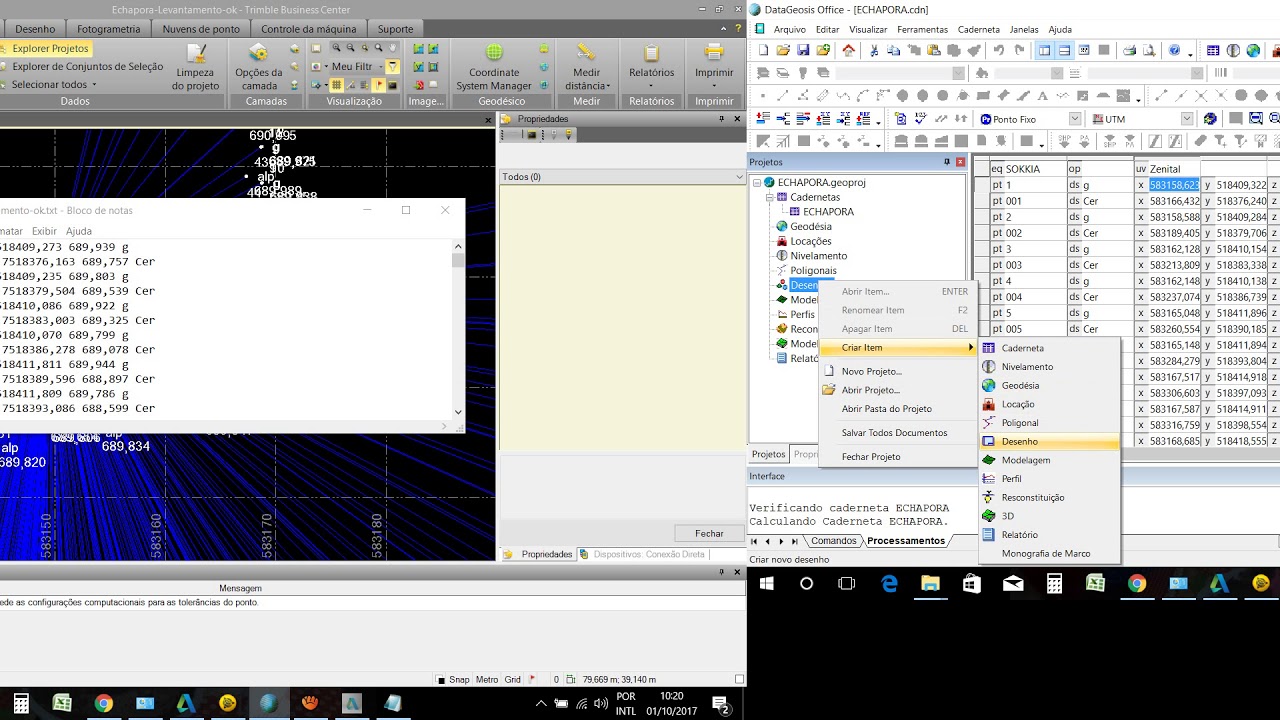
Task: Select the highlighted 583158,623 x cell
Action: coord(1174,185)
